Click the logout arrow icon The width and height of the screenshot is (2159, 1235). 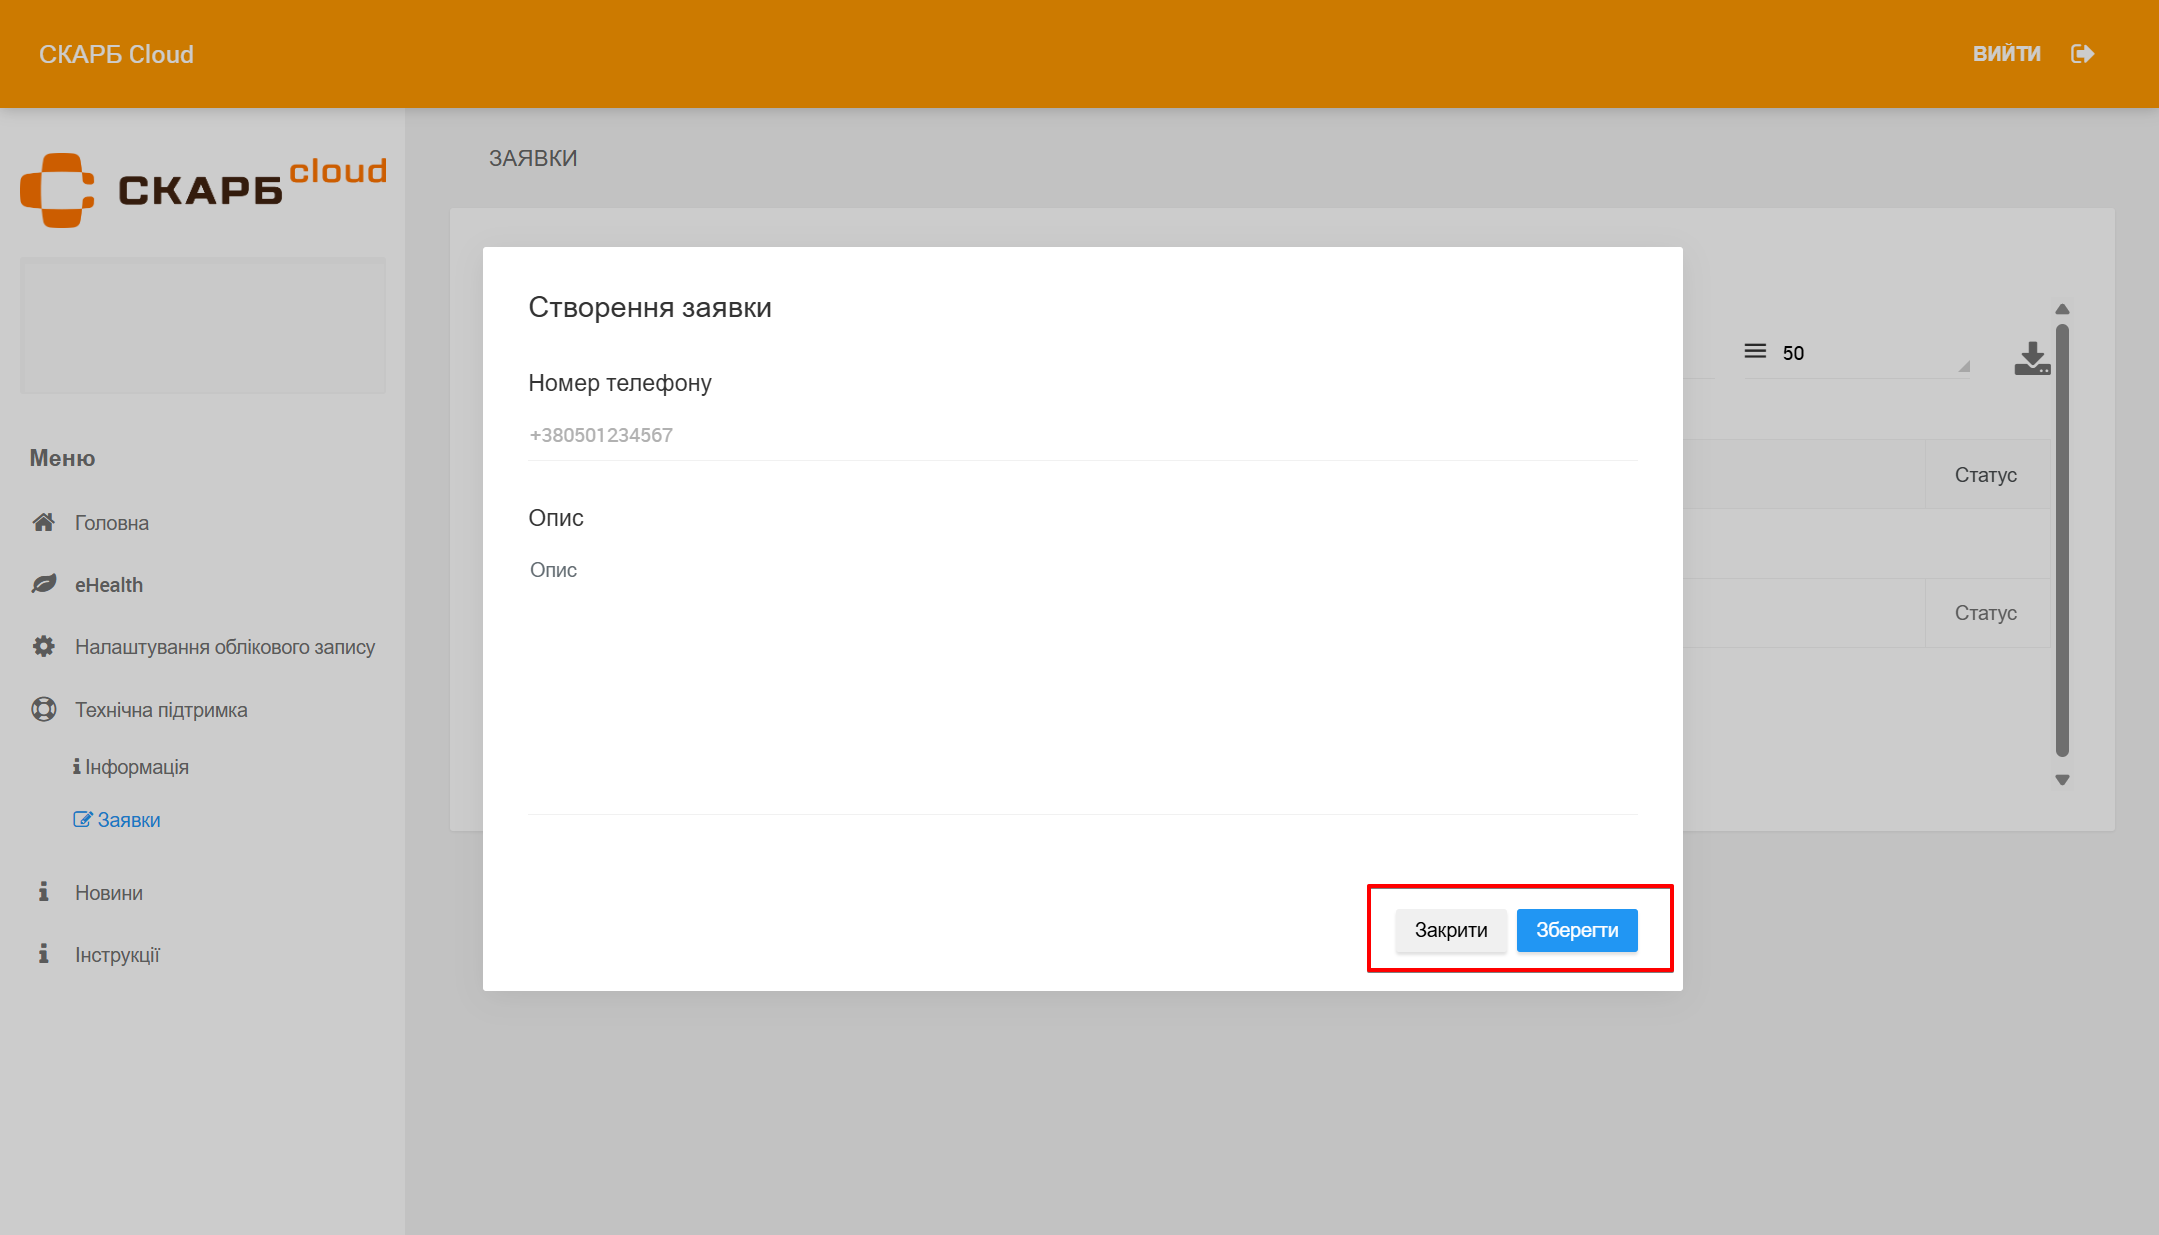tap(2082, 54)
